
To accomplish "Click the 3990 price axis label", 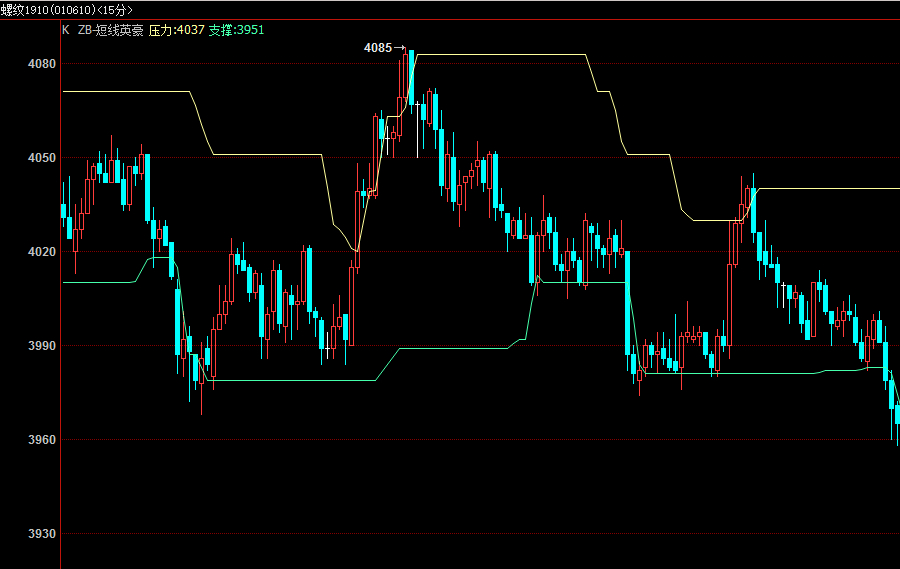I will pyautogui.click(x=42, y=346).
